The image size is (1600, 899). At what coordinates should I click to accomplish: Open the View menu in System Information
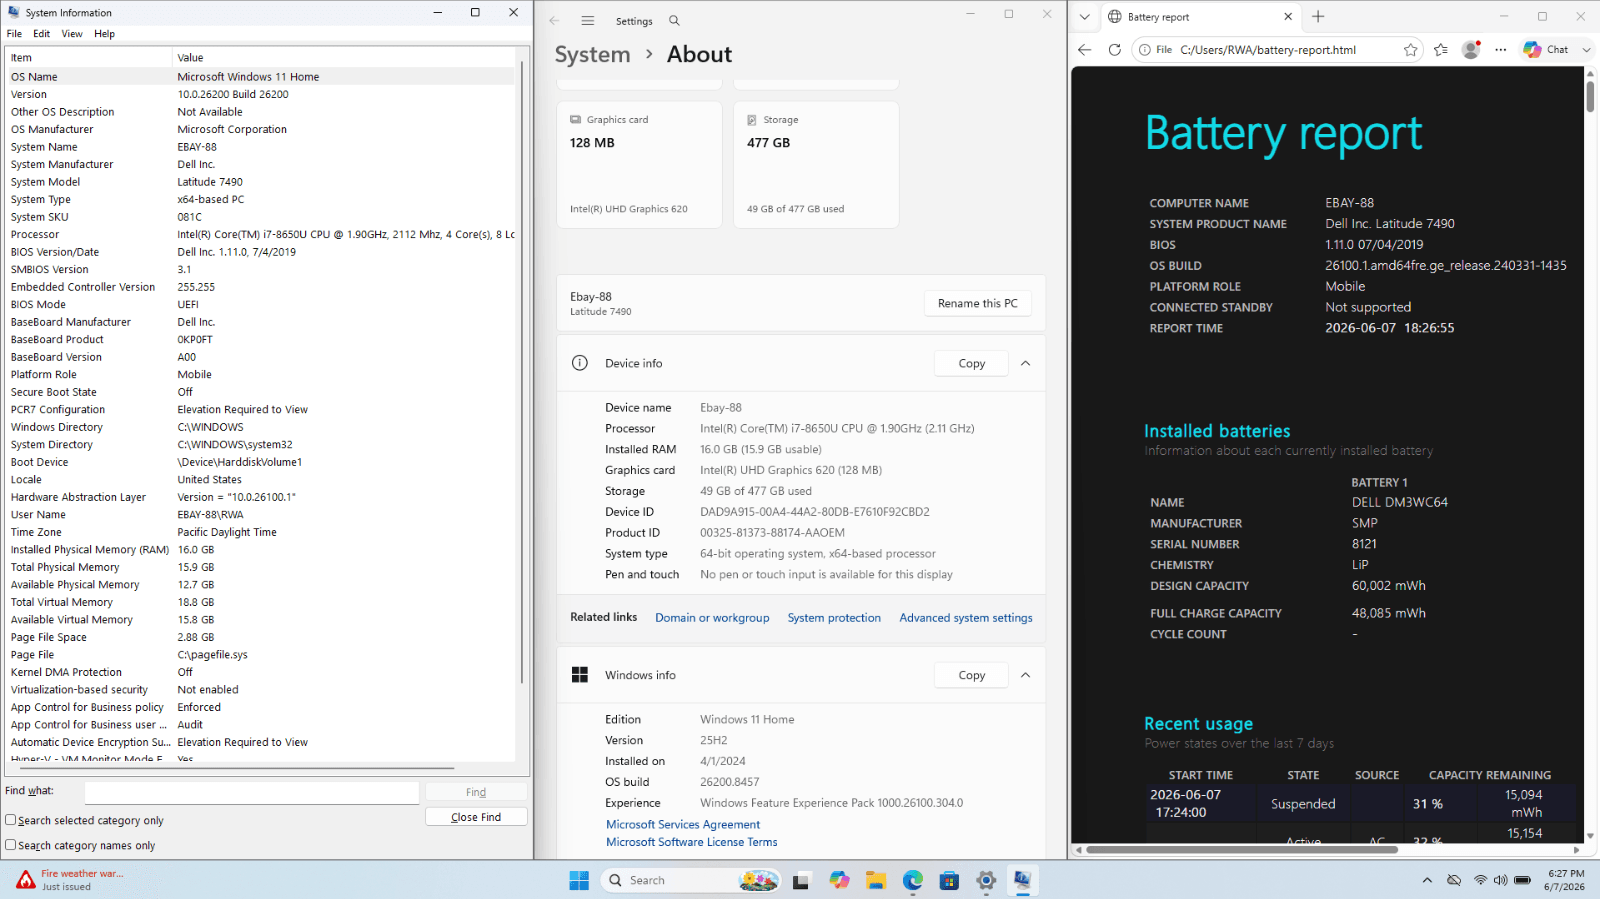(72, 34)
